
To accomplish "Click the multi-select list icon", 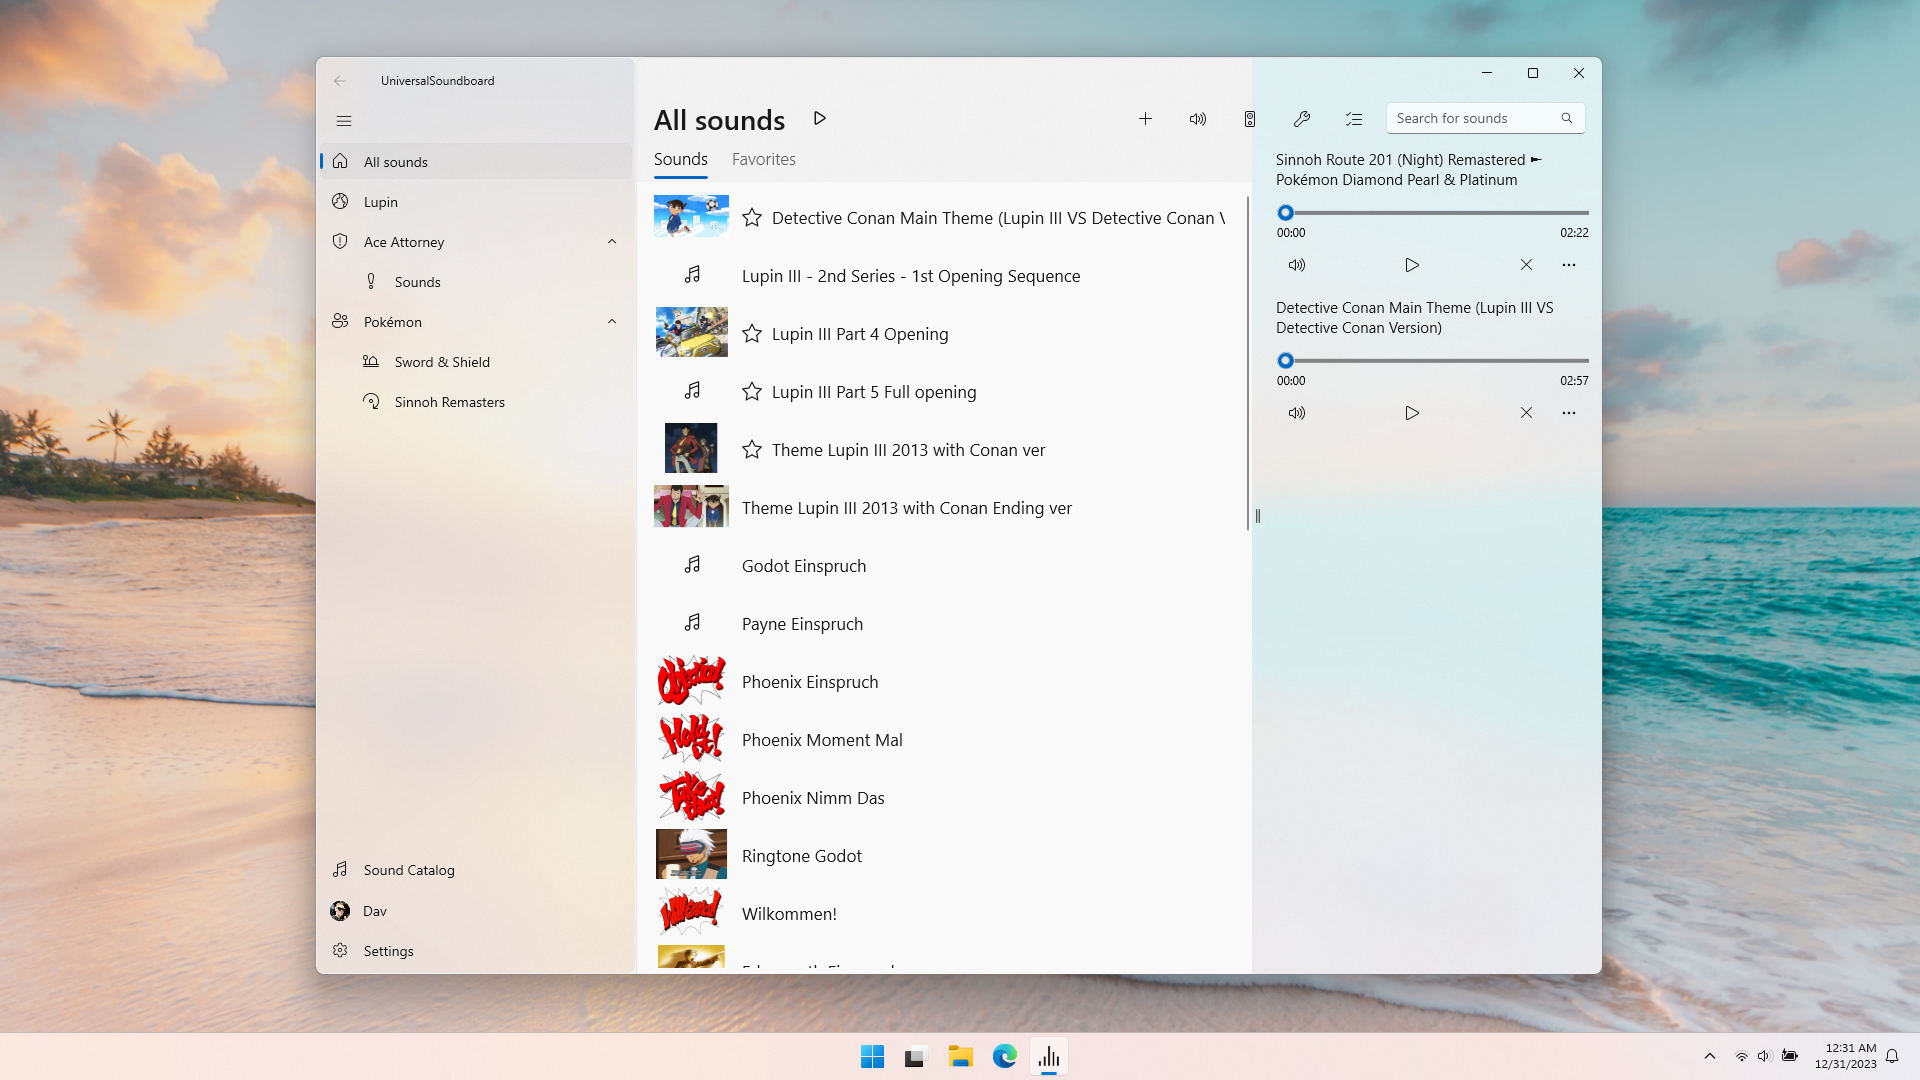I will tap(1354, 119).
